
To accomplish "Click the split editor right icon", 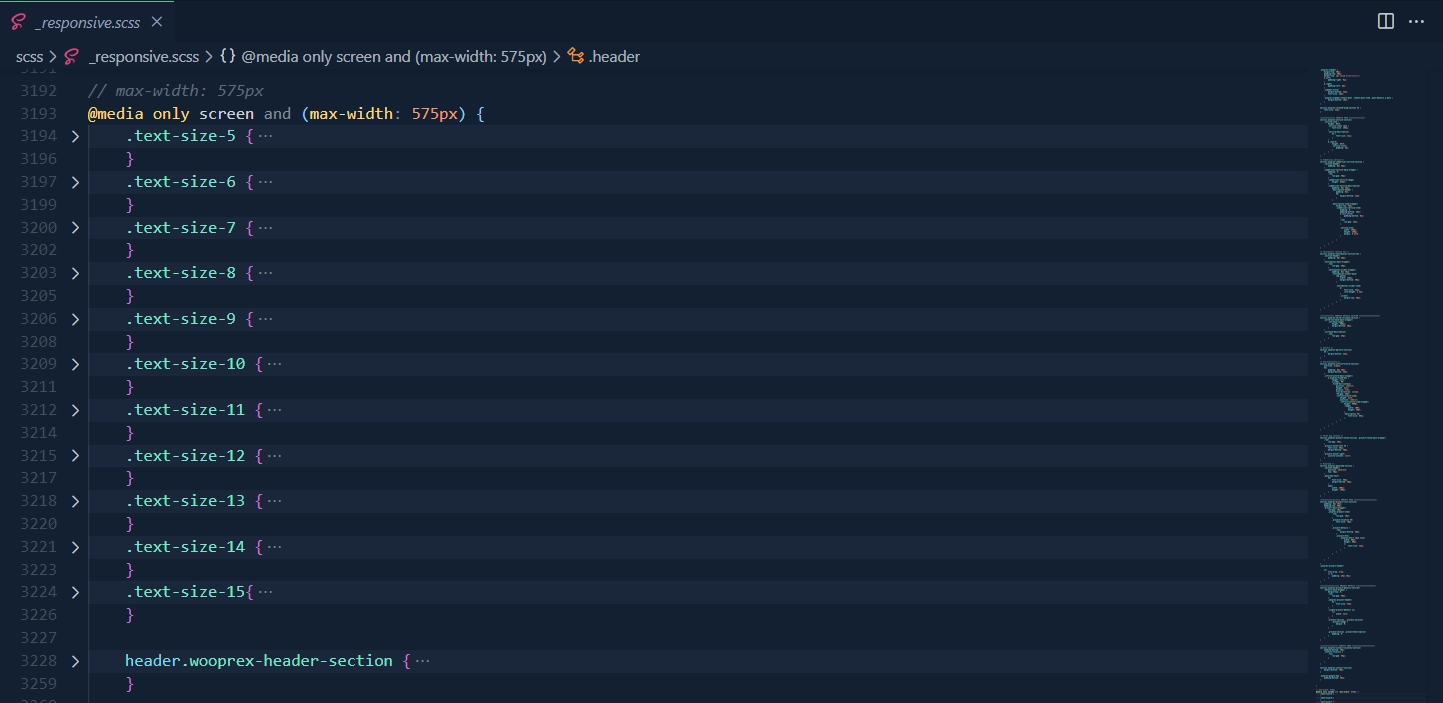I will pyautogui.click(x=1386, y=21).
